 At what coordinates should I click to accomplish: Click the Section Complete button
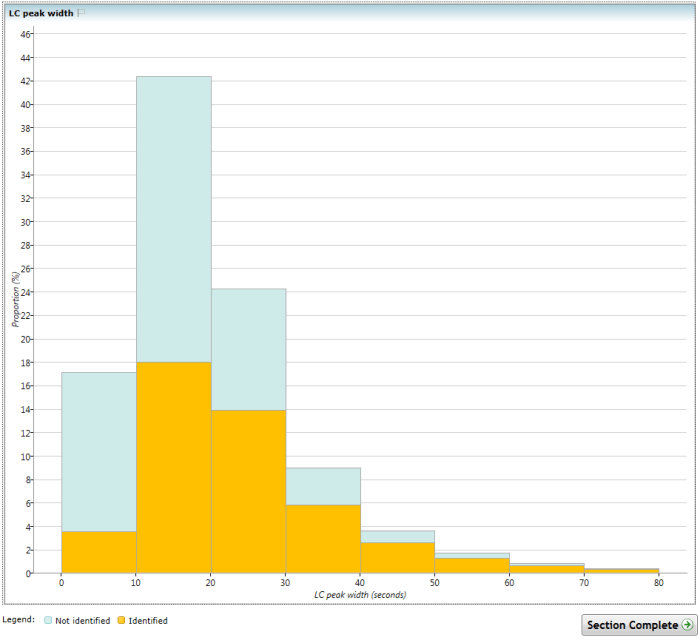pos(639,625)
